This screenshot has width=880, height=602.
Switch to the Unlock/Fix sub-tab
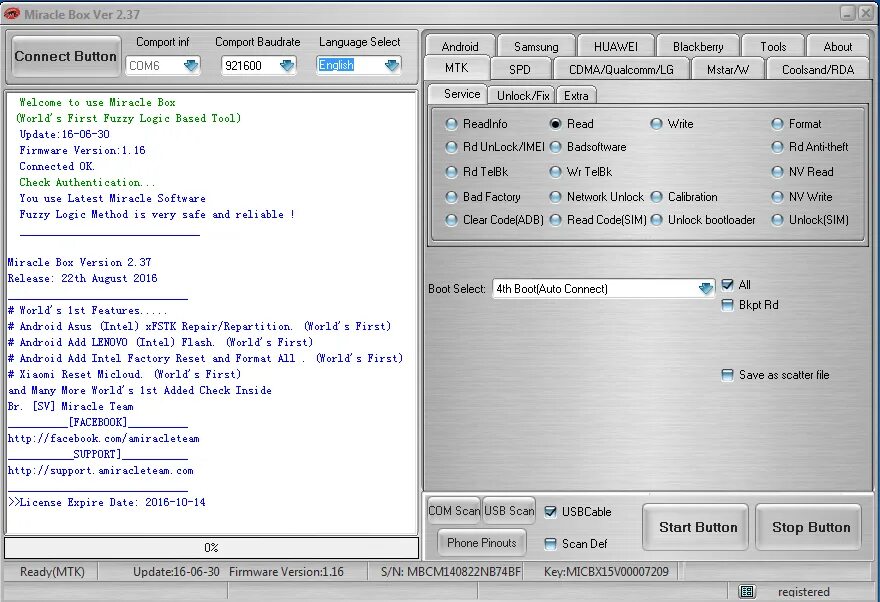(522, 95)
